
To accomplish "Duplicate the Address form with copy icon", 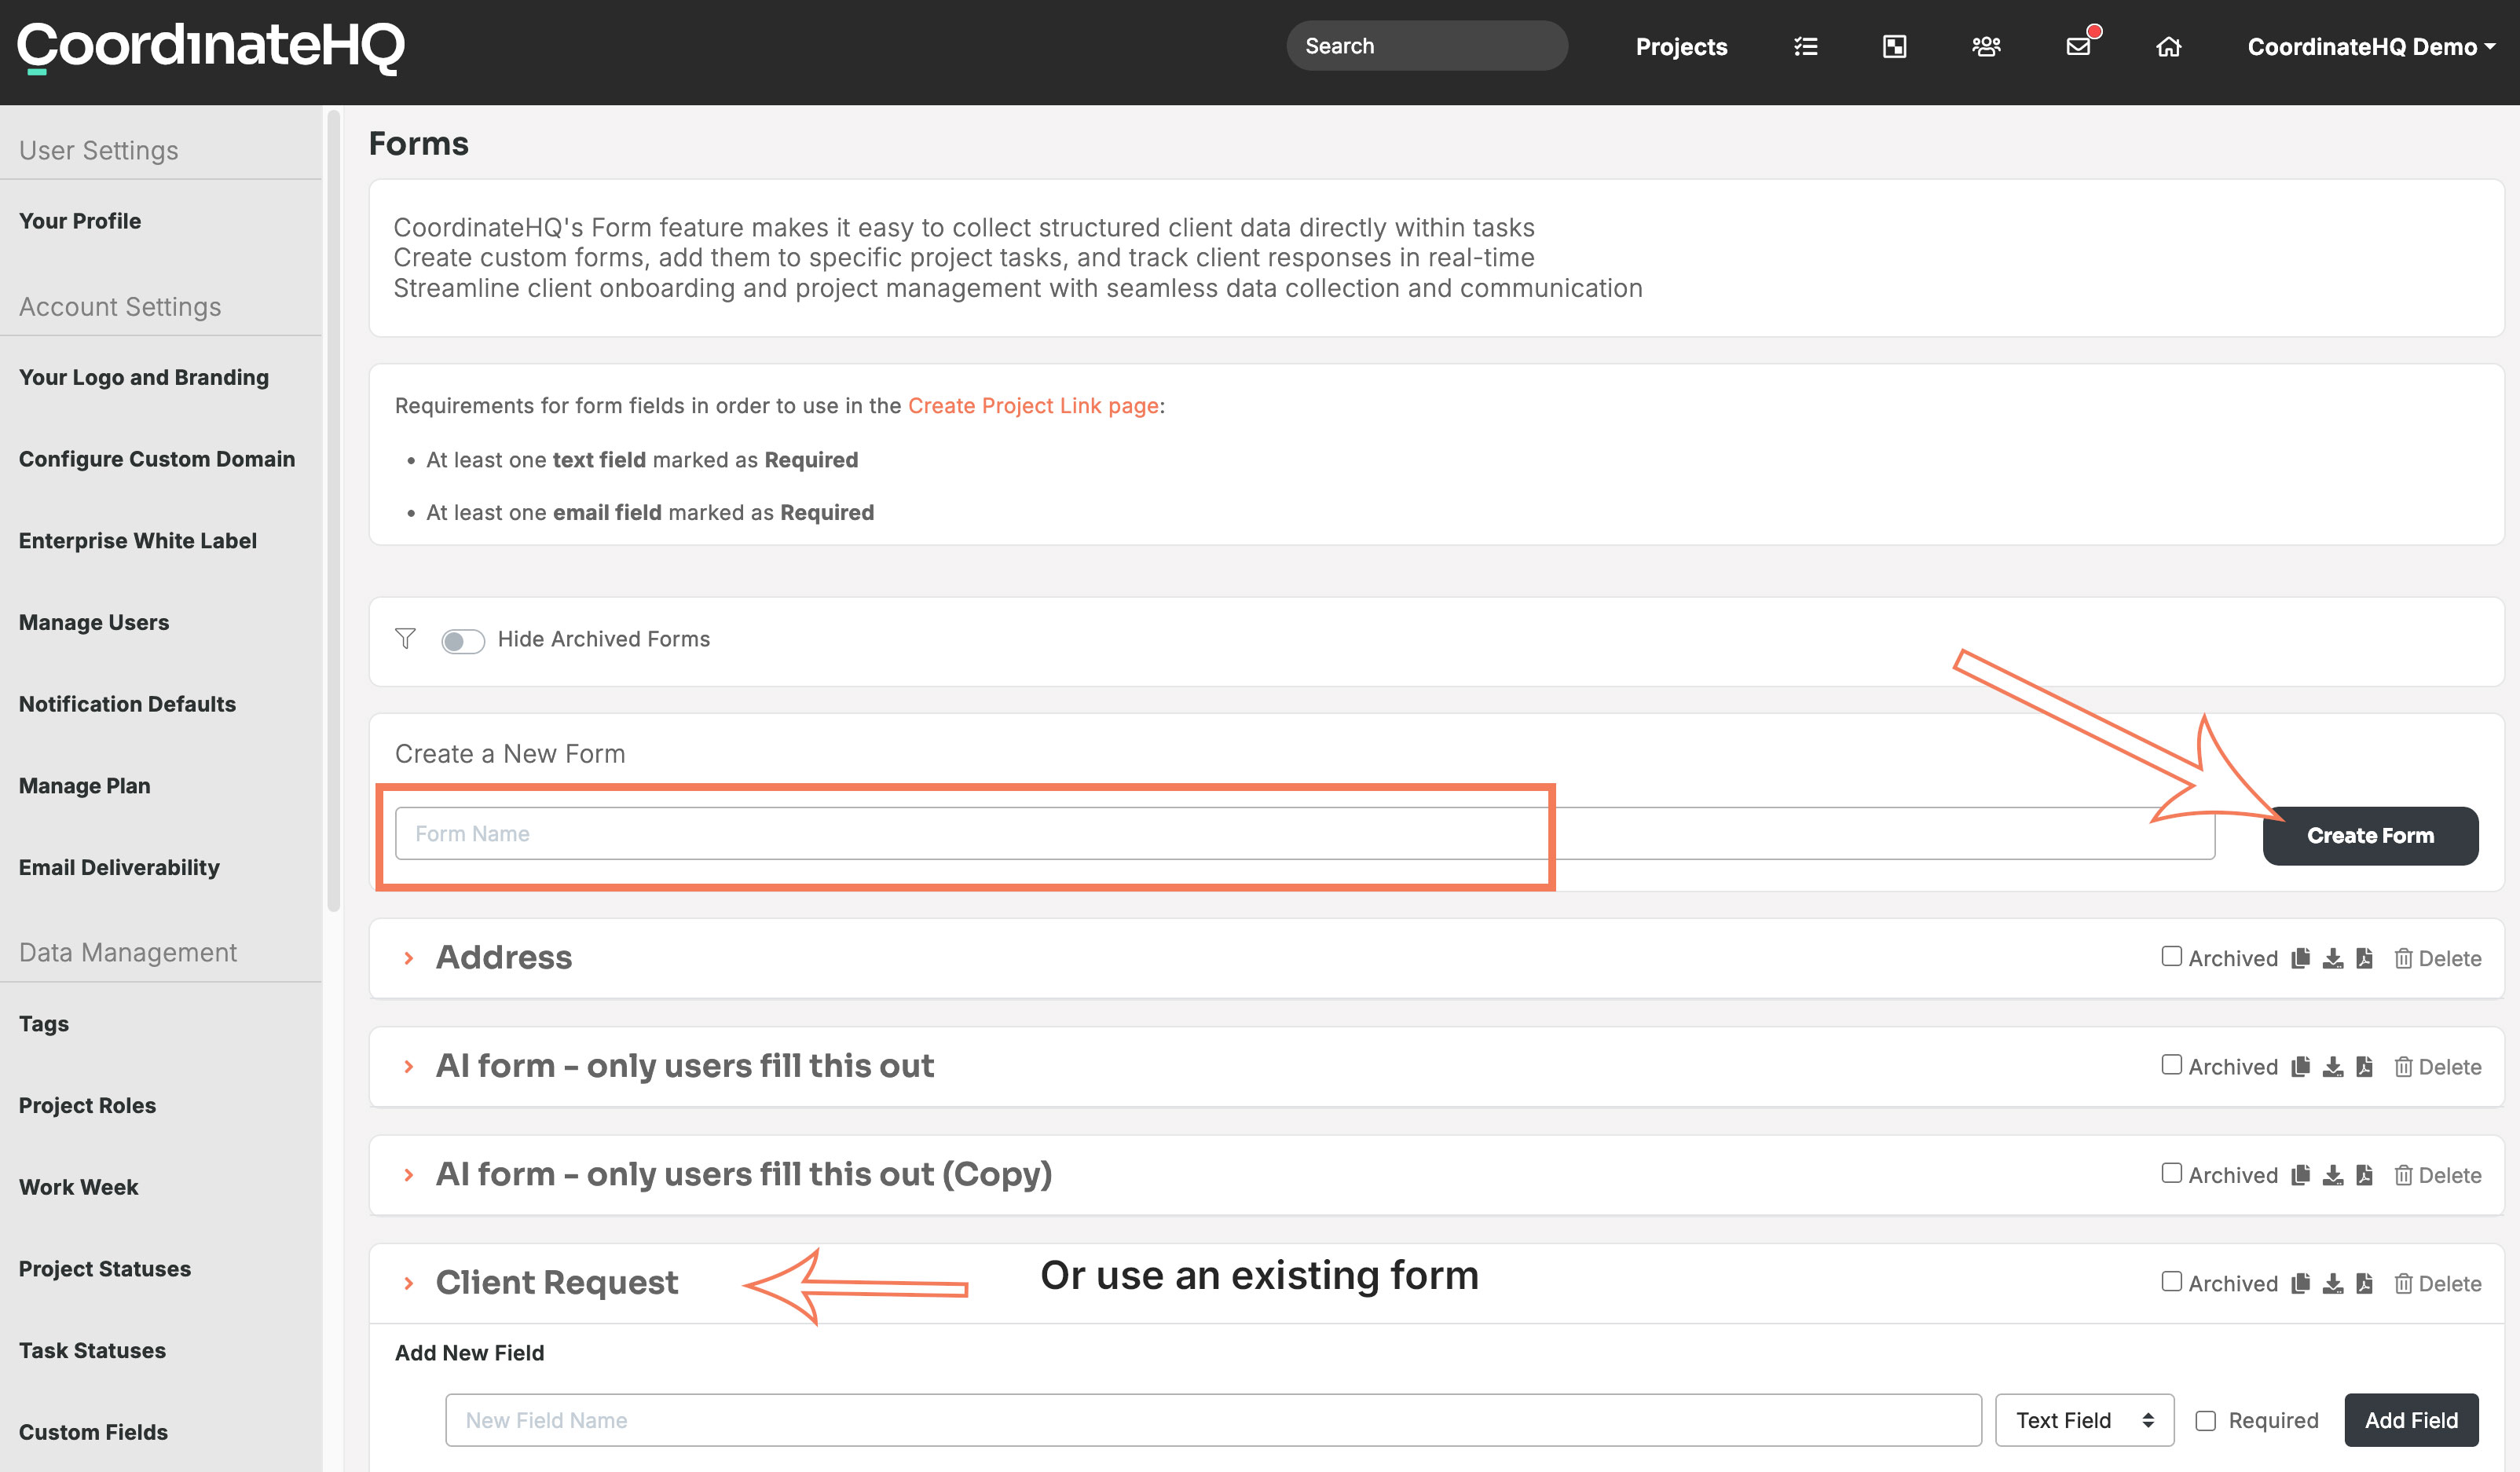I will (x=2301, y=958).
